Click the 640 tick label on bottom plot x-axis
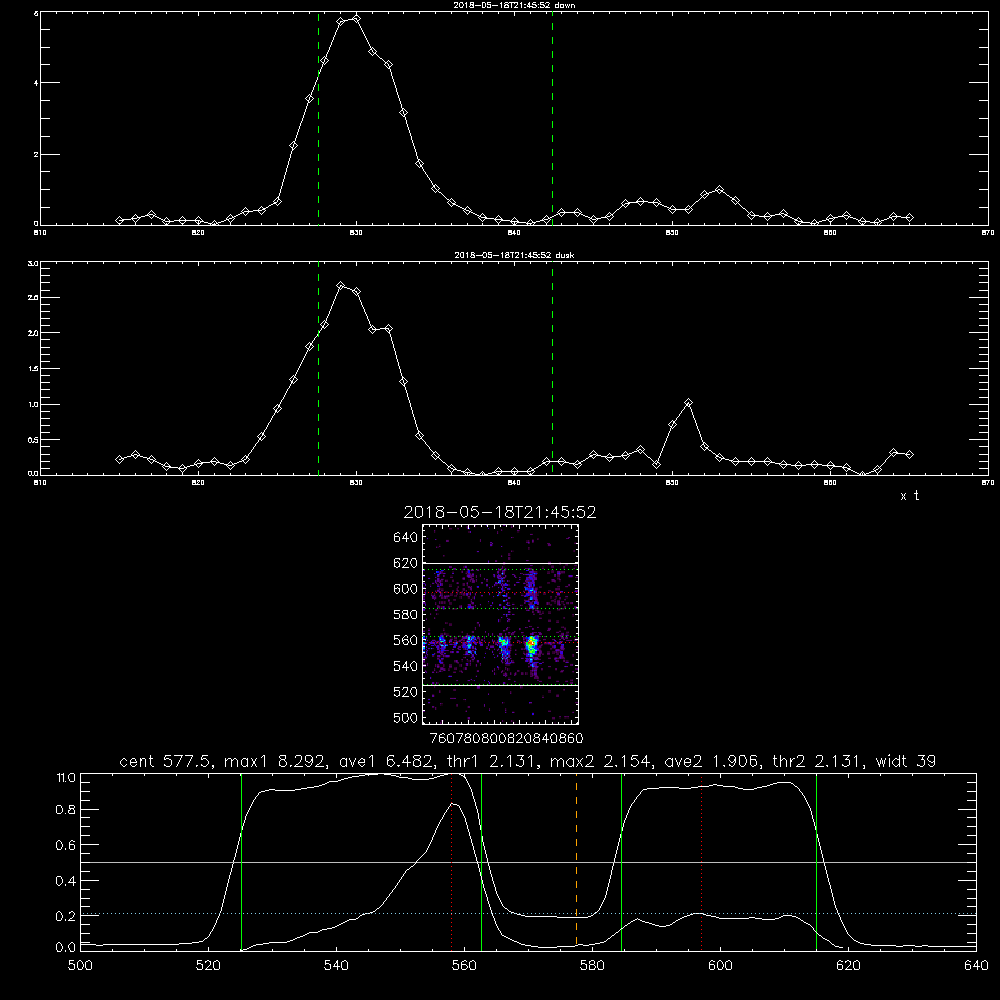This screenshot has height=1000, width=1000. 976,965
